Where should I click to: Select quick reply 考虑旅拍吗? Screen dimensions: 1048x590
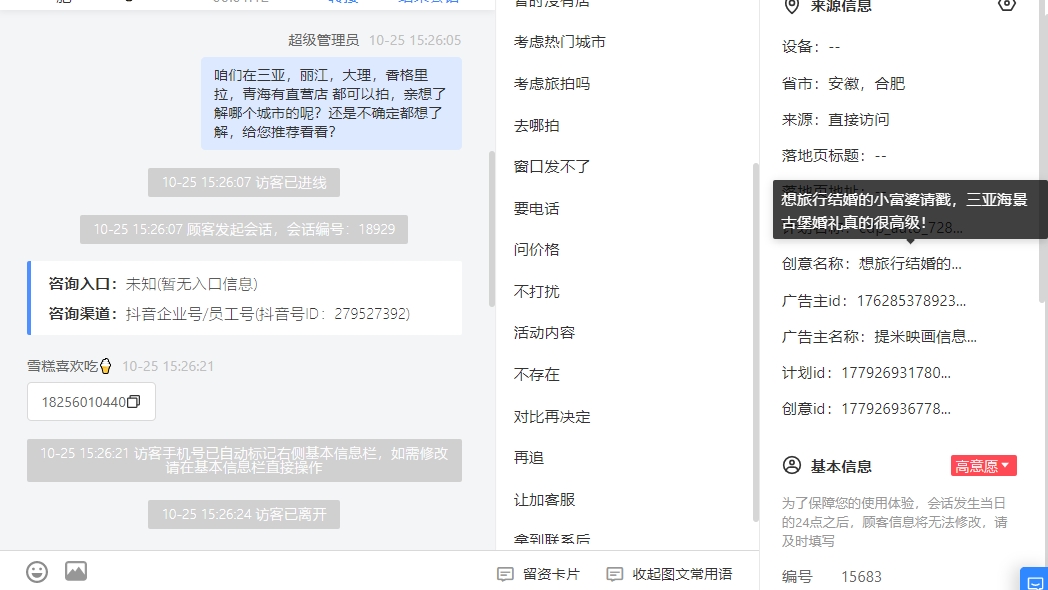point(551,84)
